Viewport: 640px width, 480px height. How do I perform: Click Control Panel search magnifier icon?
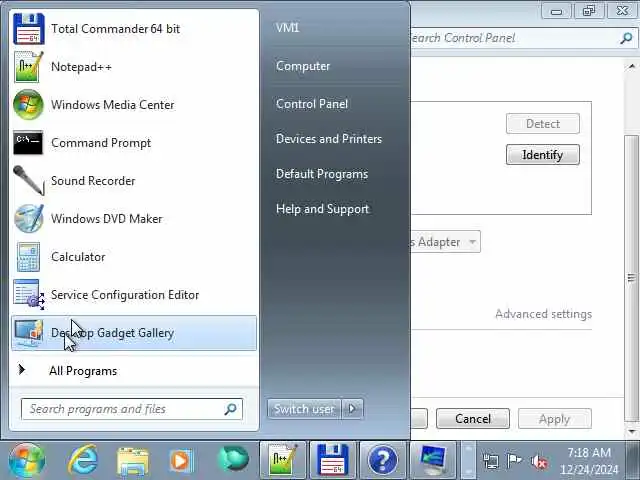click(626, 38)
